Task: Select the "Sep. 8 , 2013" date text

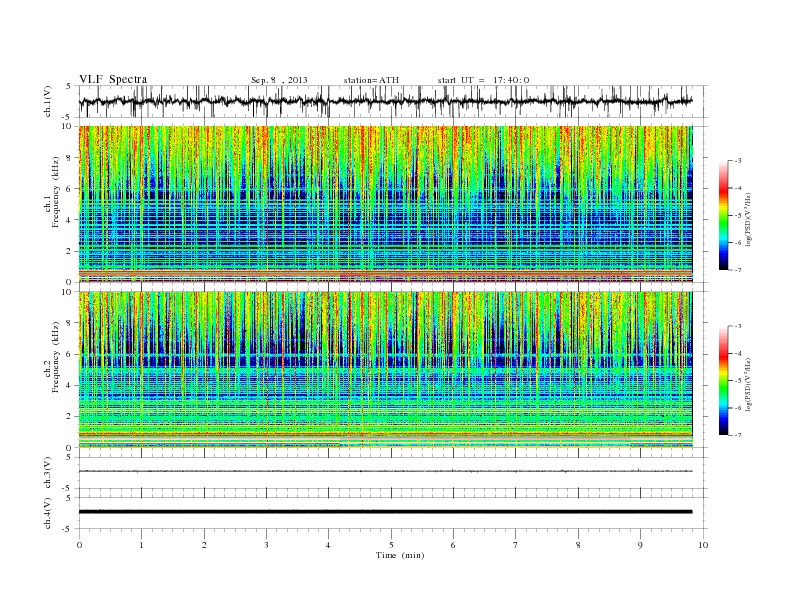Action: pyautogui.click(x=279, y=80)
